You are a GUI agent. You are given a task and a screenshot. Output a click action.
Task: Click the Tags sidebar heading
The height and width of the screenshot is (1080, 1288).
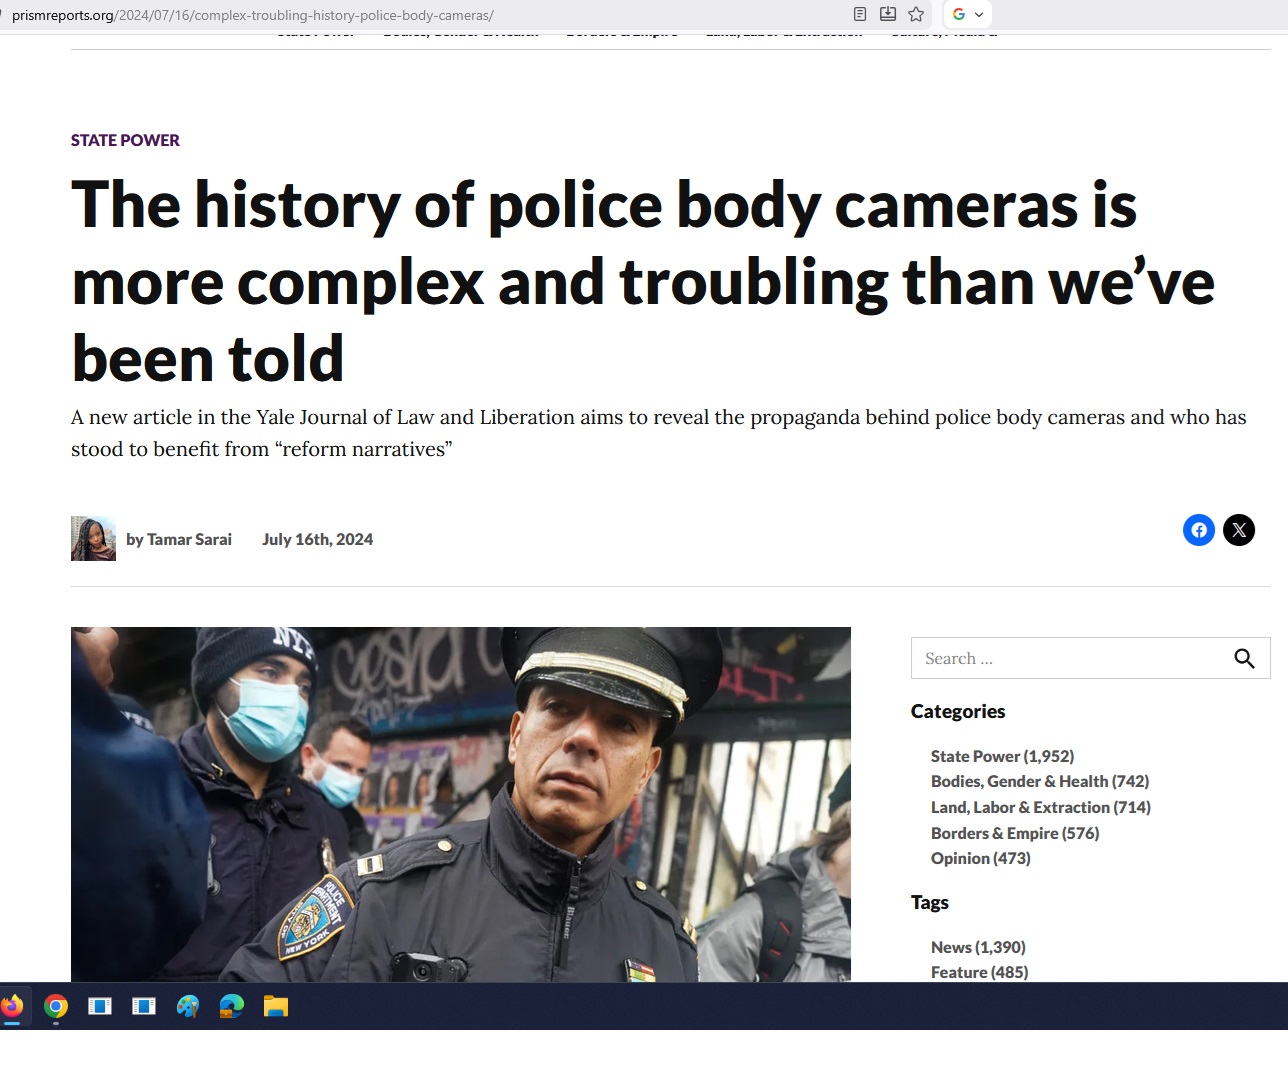(x=930, y=902)
